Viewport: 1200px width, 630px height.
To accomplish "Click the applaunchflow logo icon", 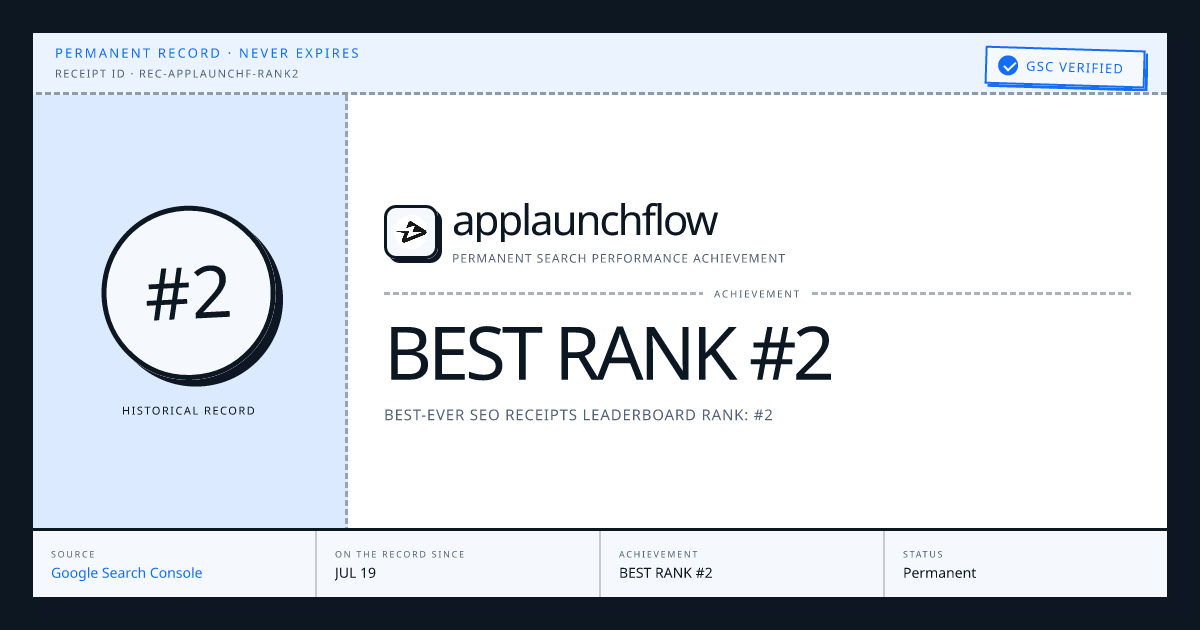I will (411, 233).
